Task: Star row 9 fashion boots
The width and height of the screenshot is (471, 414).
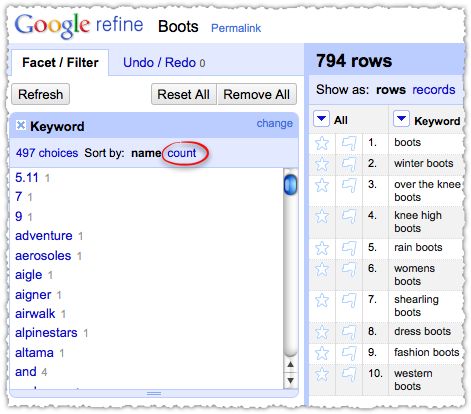Action: [x=322, y=353]
